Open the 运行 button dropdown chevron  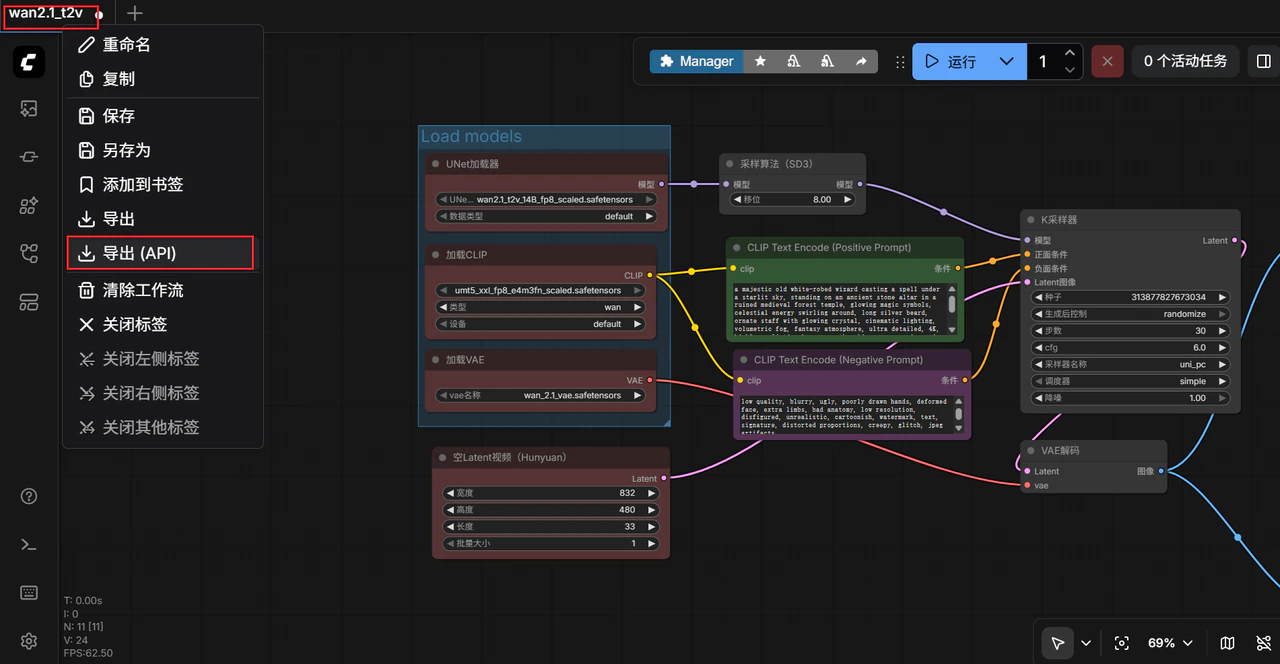pos(1007,61)
